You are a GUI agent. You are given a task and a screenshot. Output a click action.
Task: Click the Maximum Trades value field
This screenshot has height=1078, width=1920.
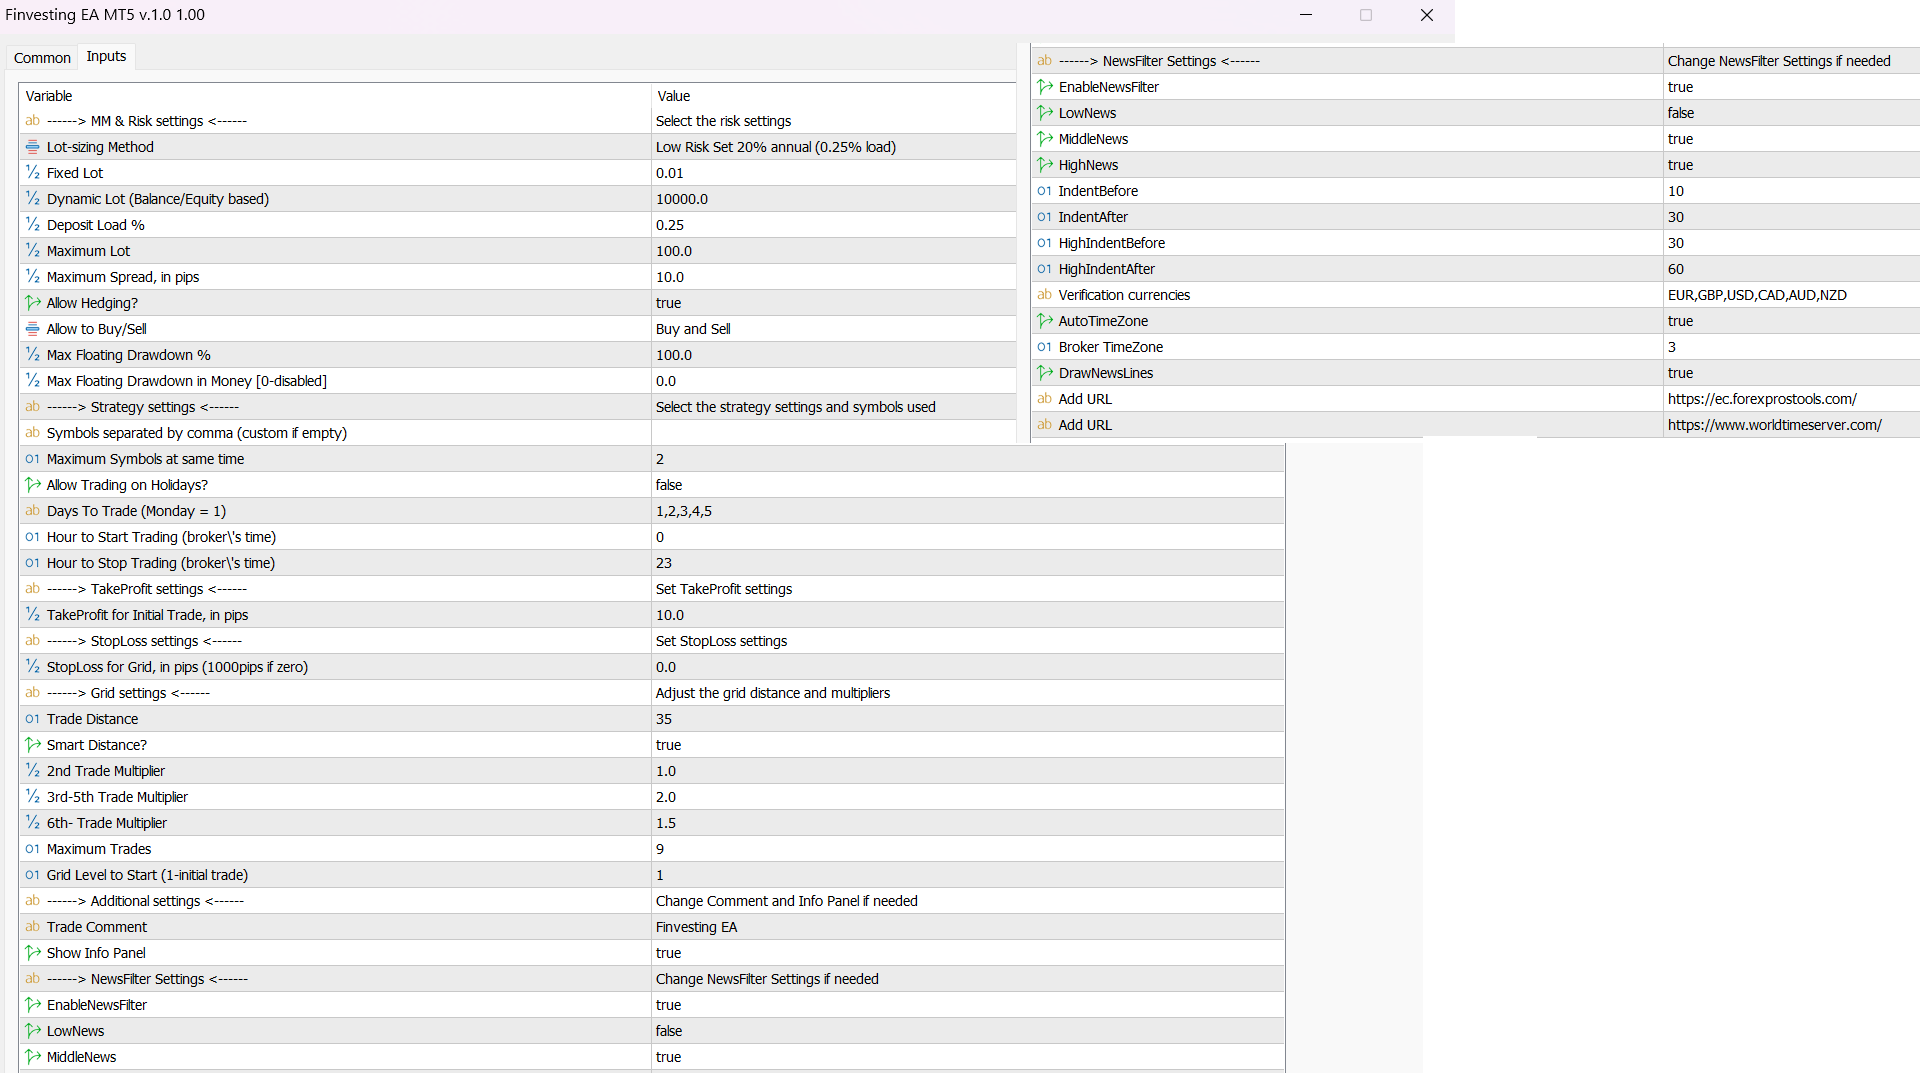pos(660,849)
